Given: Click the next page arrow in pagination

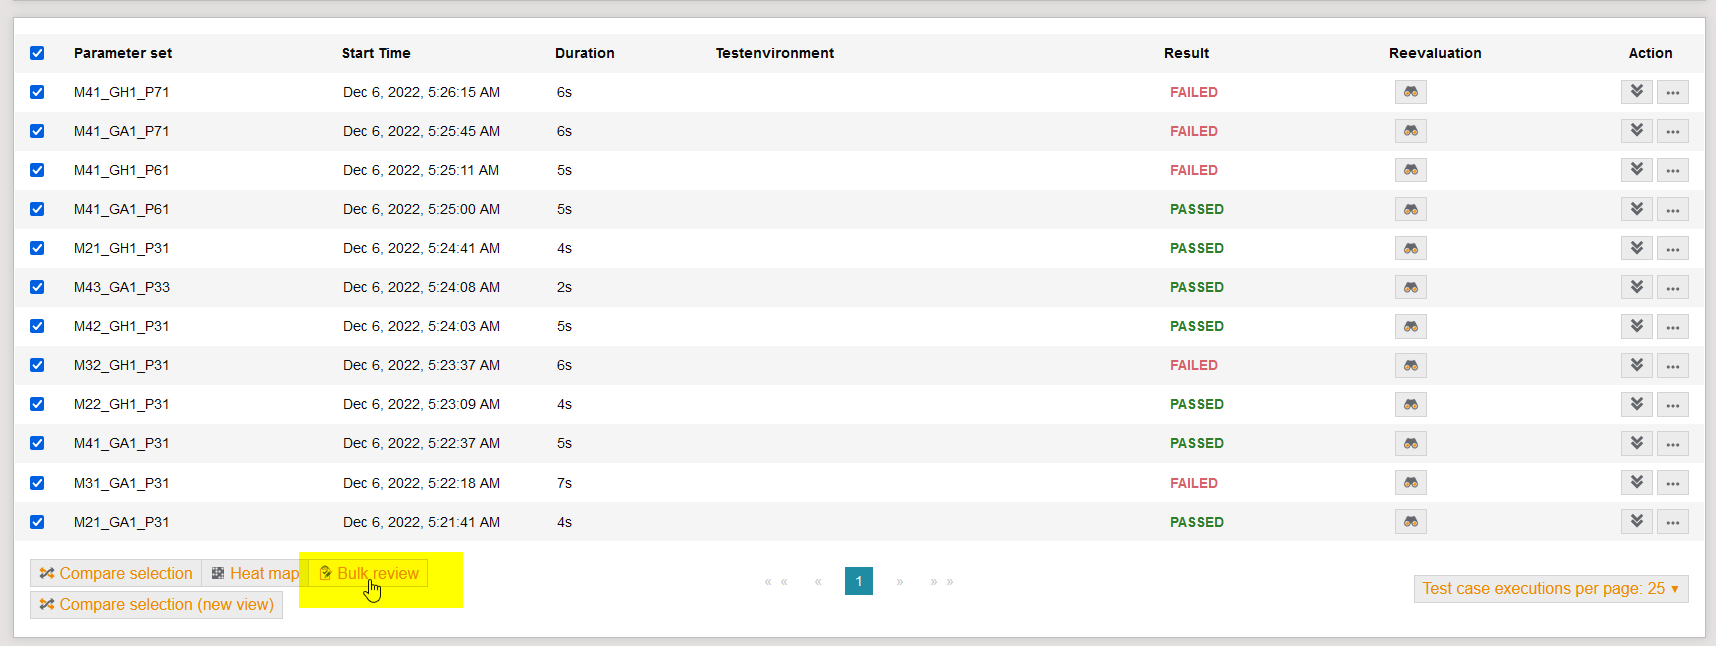Looking at the screenshot, I should 899,581.
